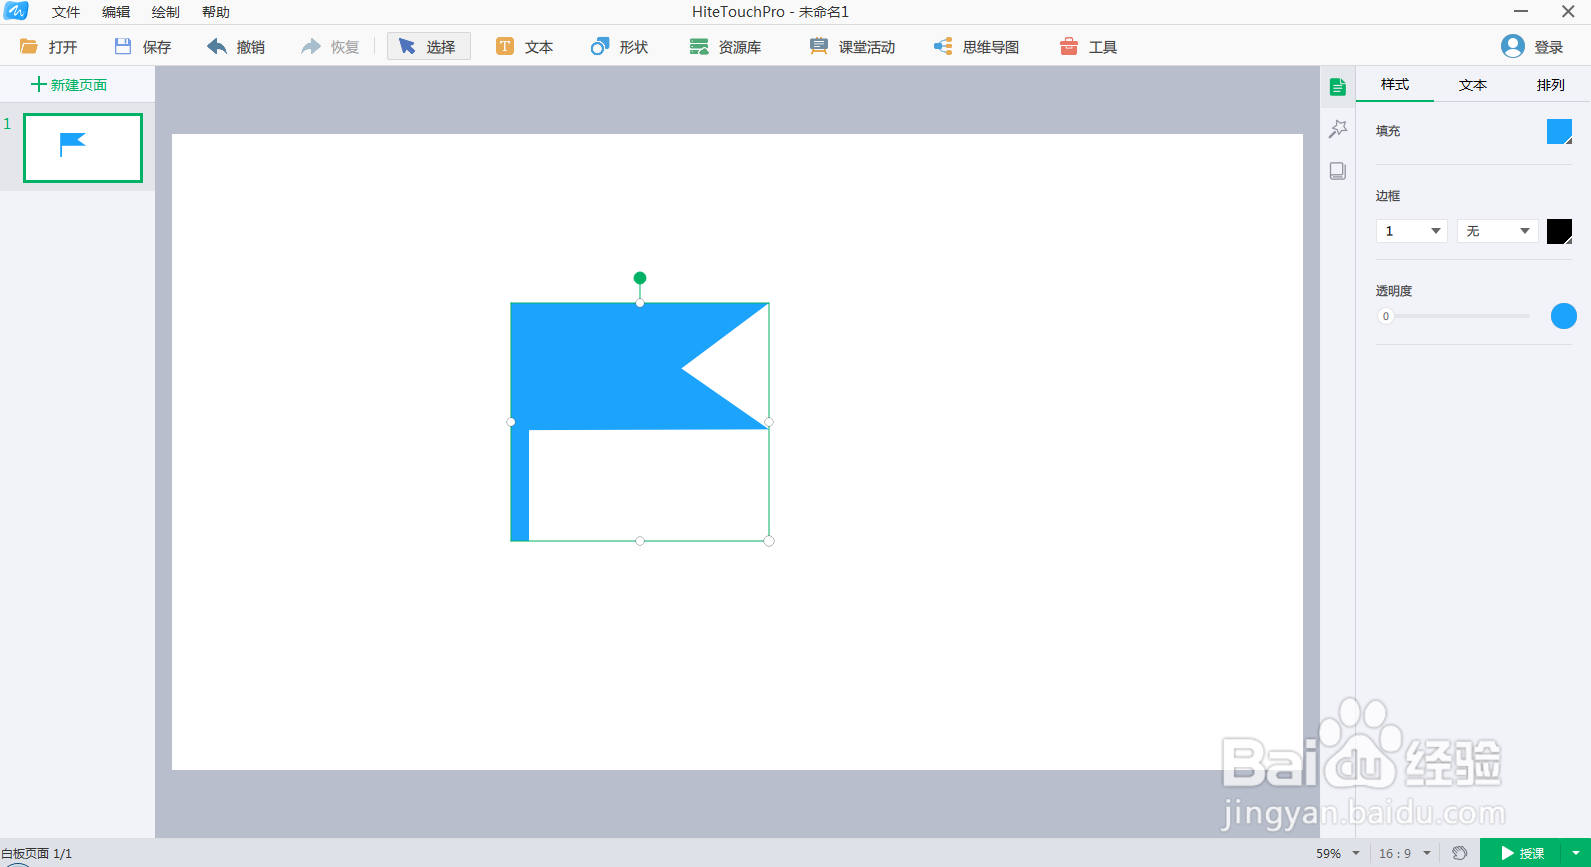Expand the 授课 button dropdown arrow
The height and width of the screenshot is (867, 1591).
1576,853
